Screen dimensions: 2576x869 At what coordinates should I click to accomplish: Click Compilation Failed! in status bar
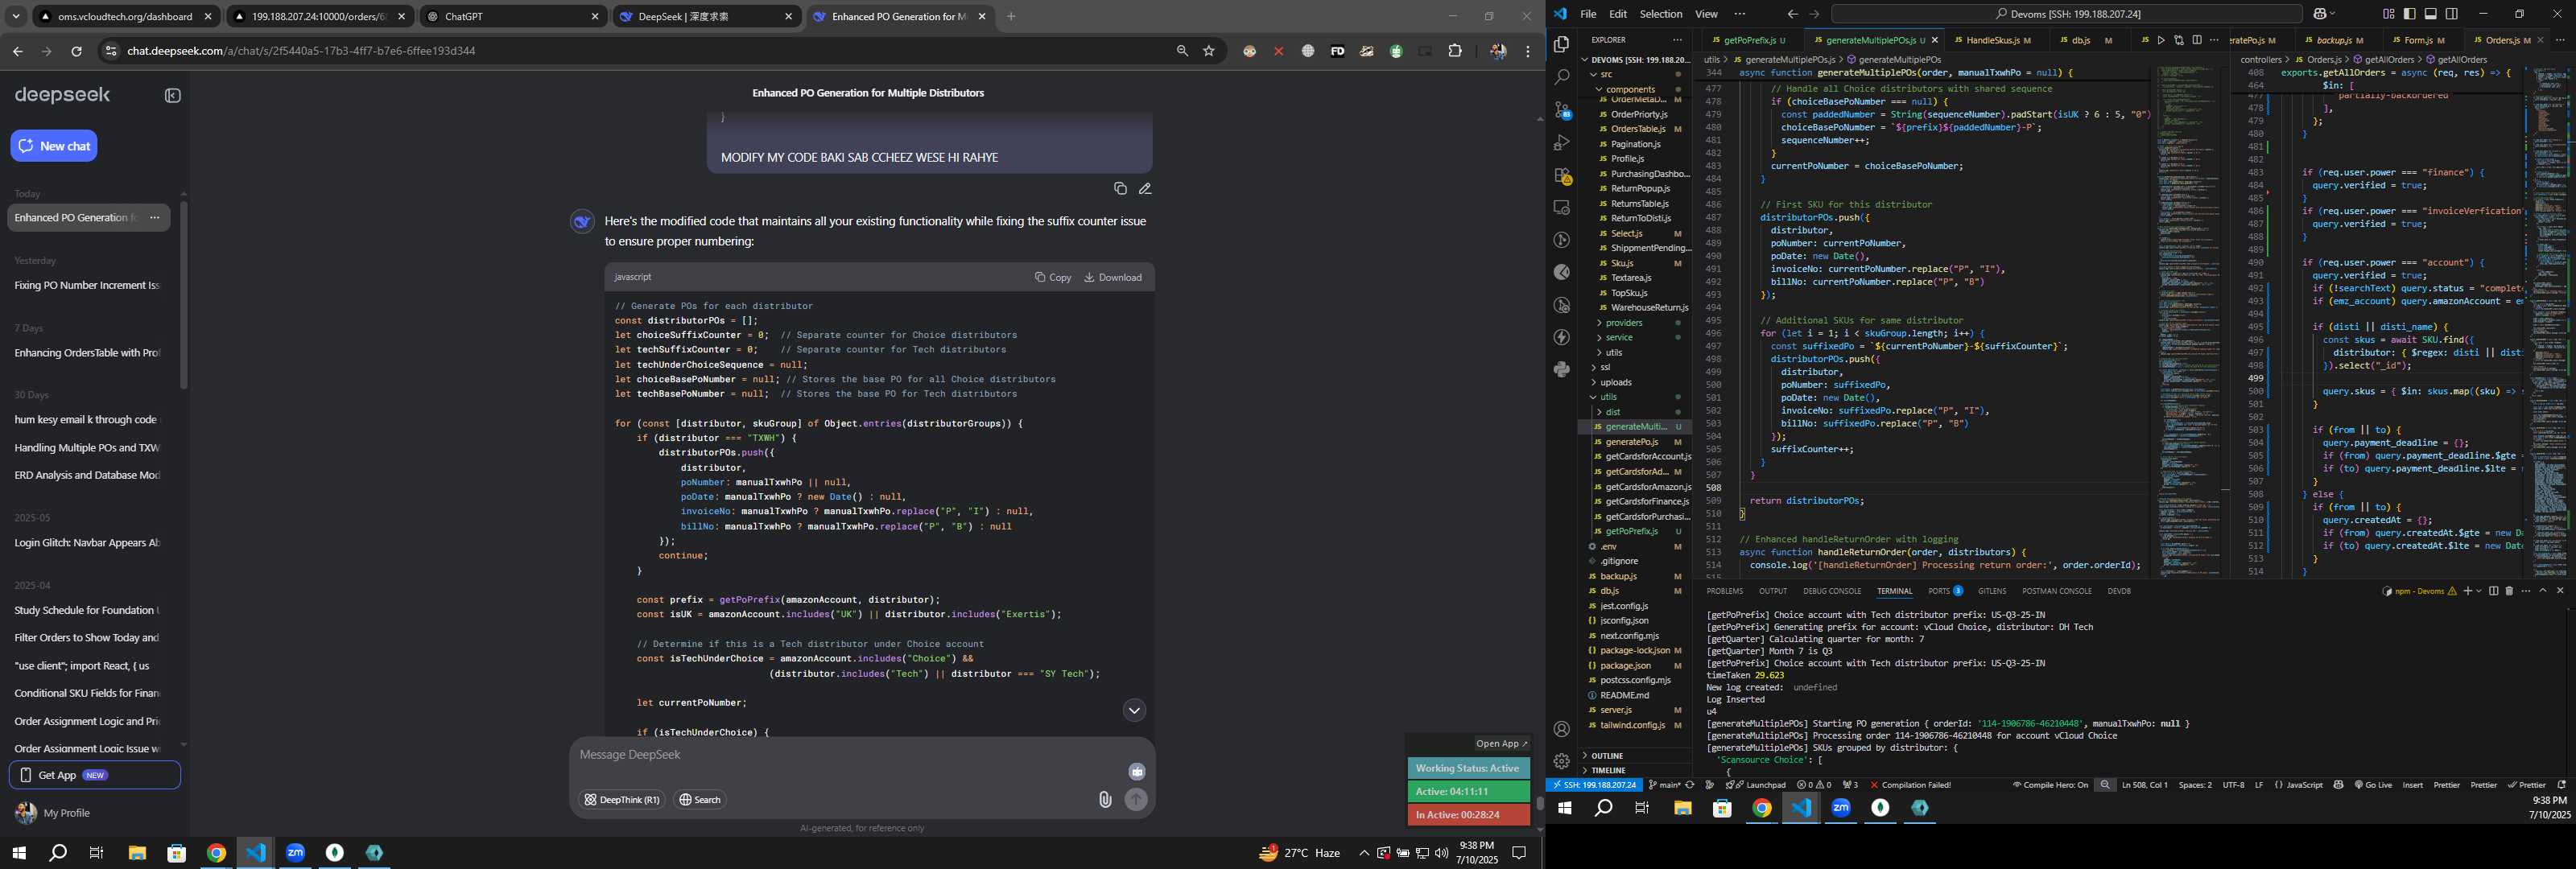[x=1910, y=785]
